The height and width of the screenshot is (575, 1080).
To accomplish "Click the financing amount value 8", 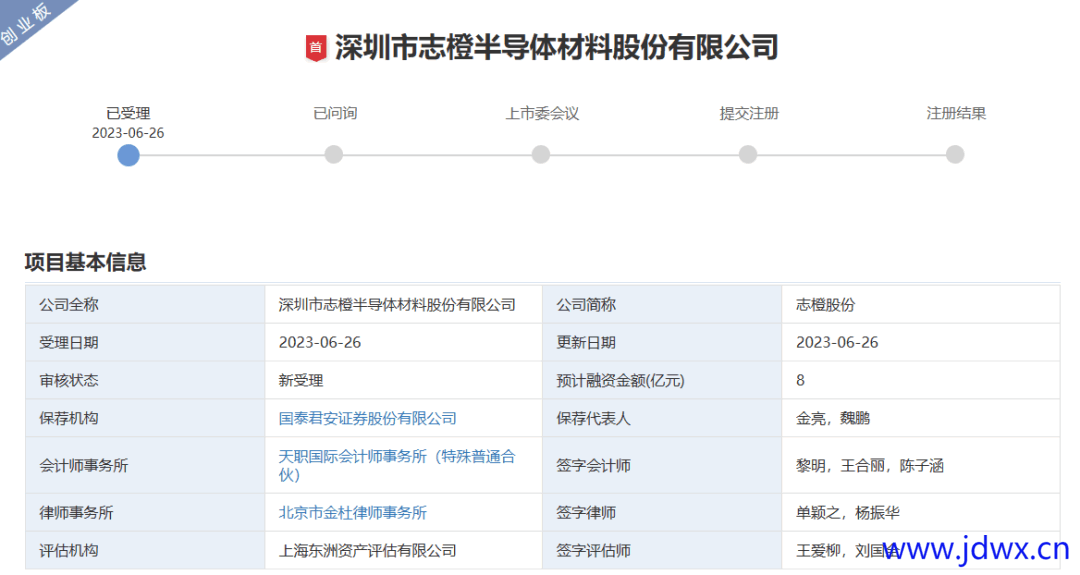I will (x=800, y=380).
